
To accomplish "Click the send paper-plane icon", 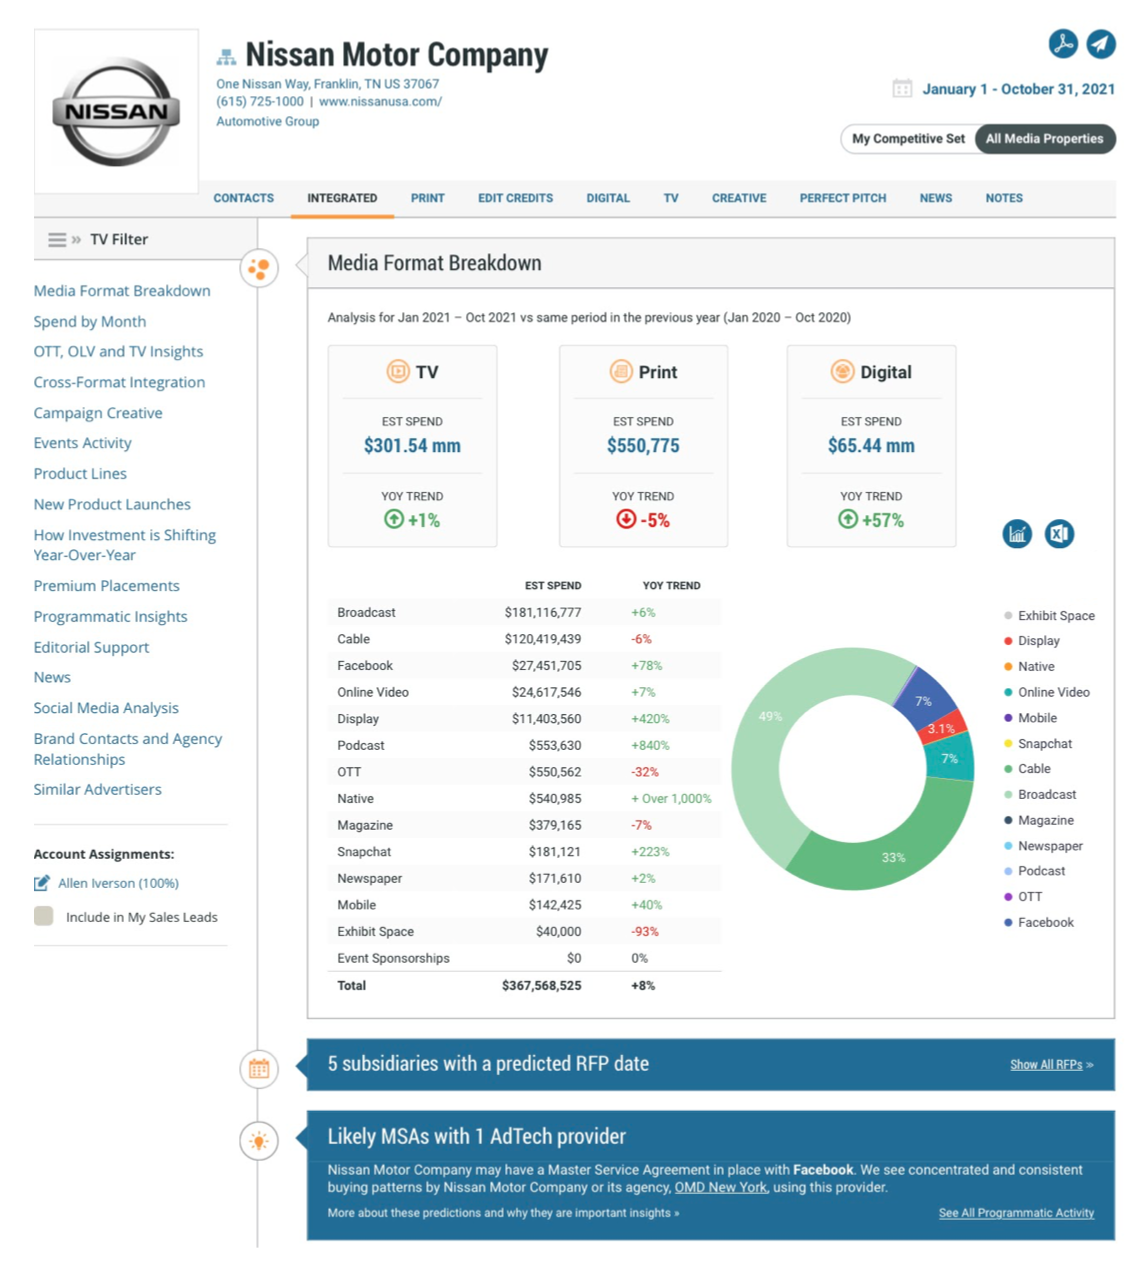I will coord(1101,43).
